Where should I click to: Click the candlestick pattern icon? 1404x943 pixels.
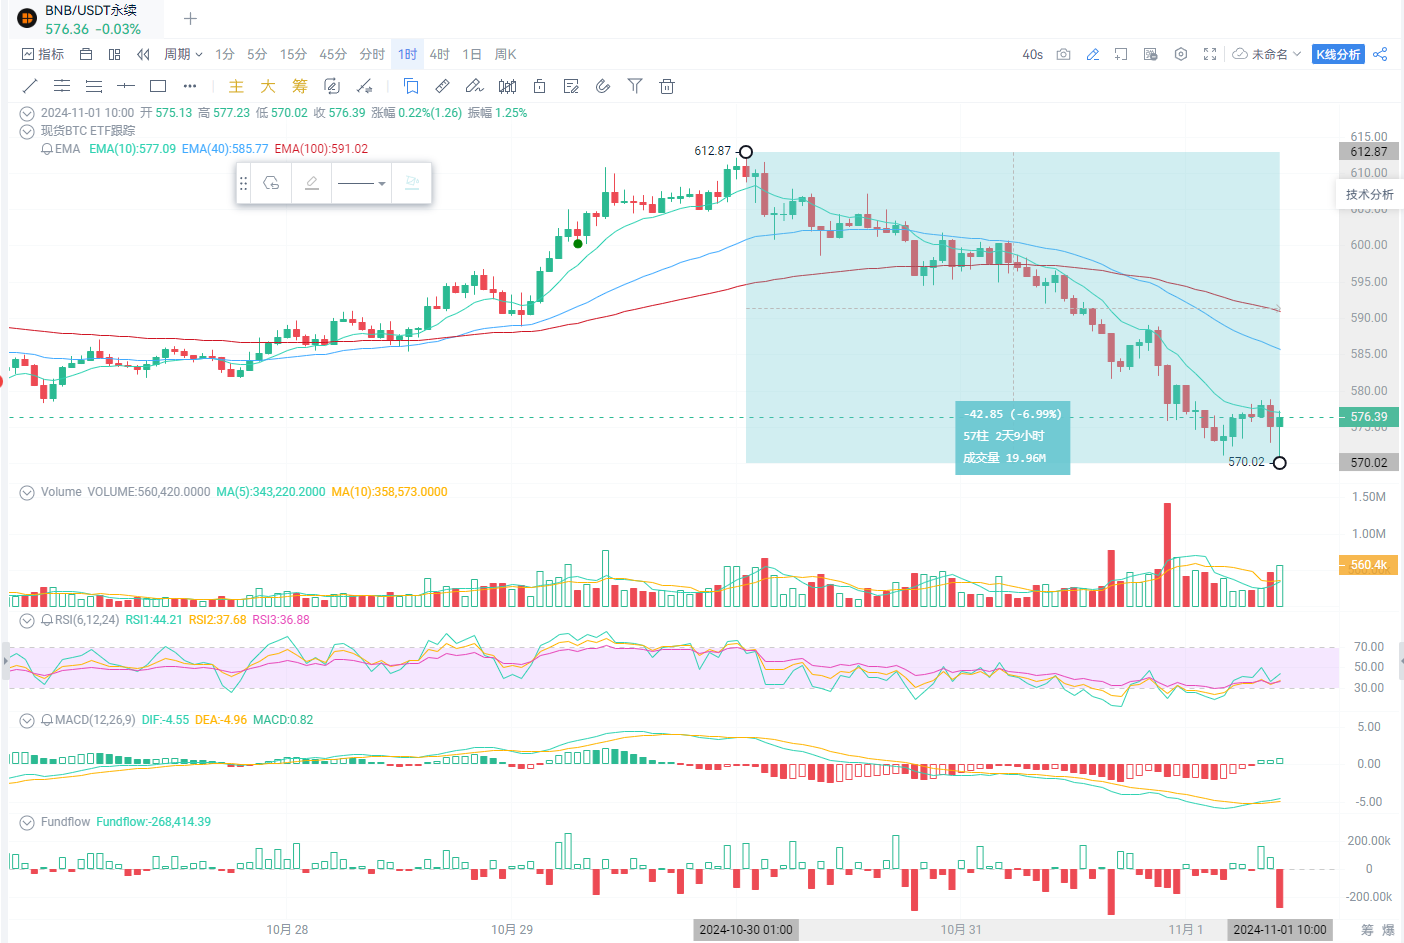click(507, 86)
